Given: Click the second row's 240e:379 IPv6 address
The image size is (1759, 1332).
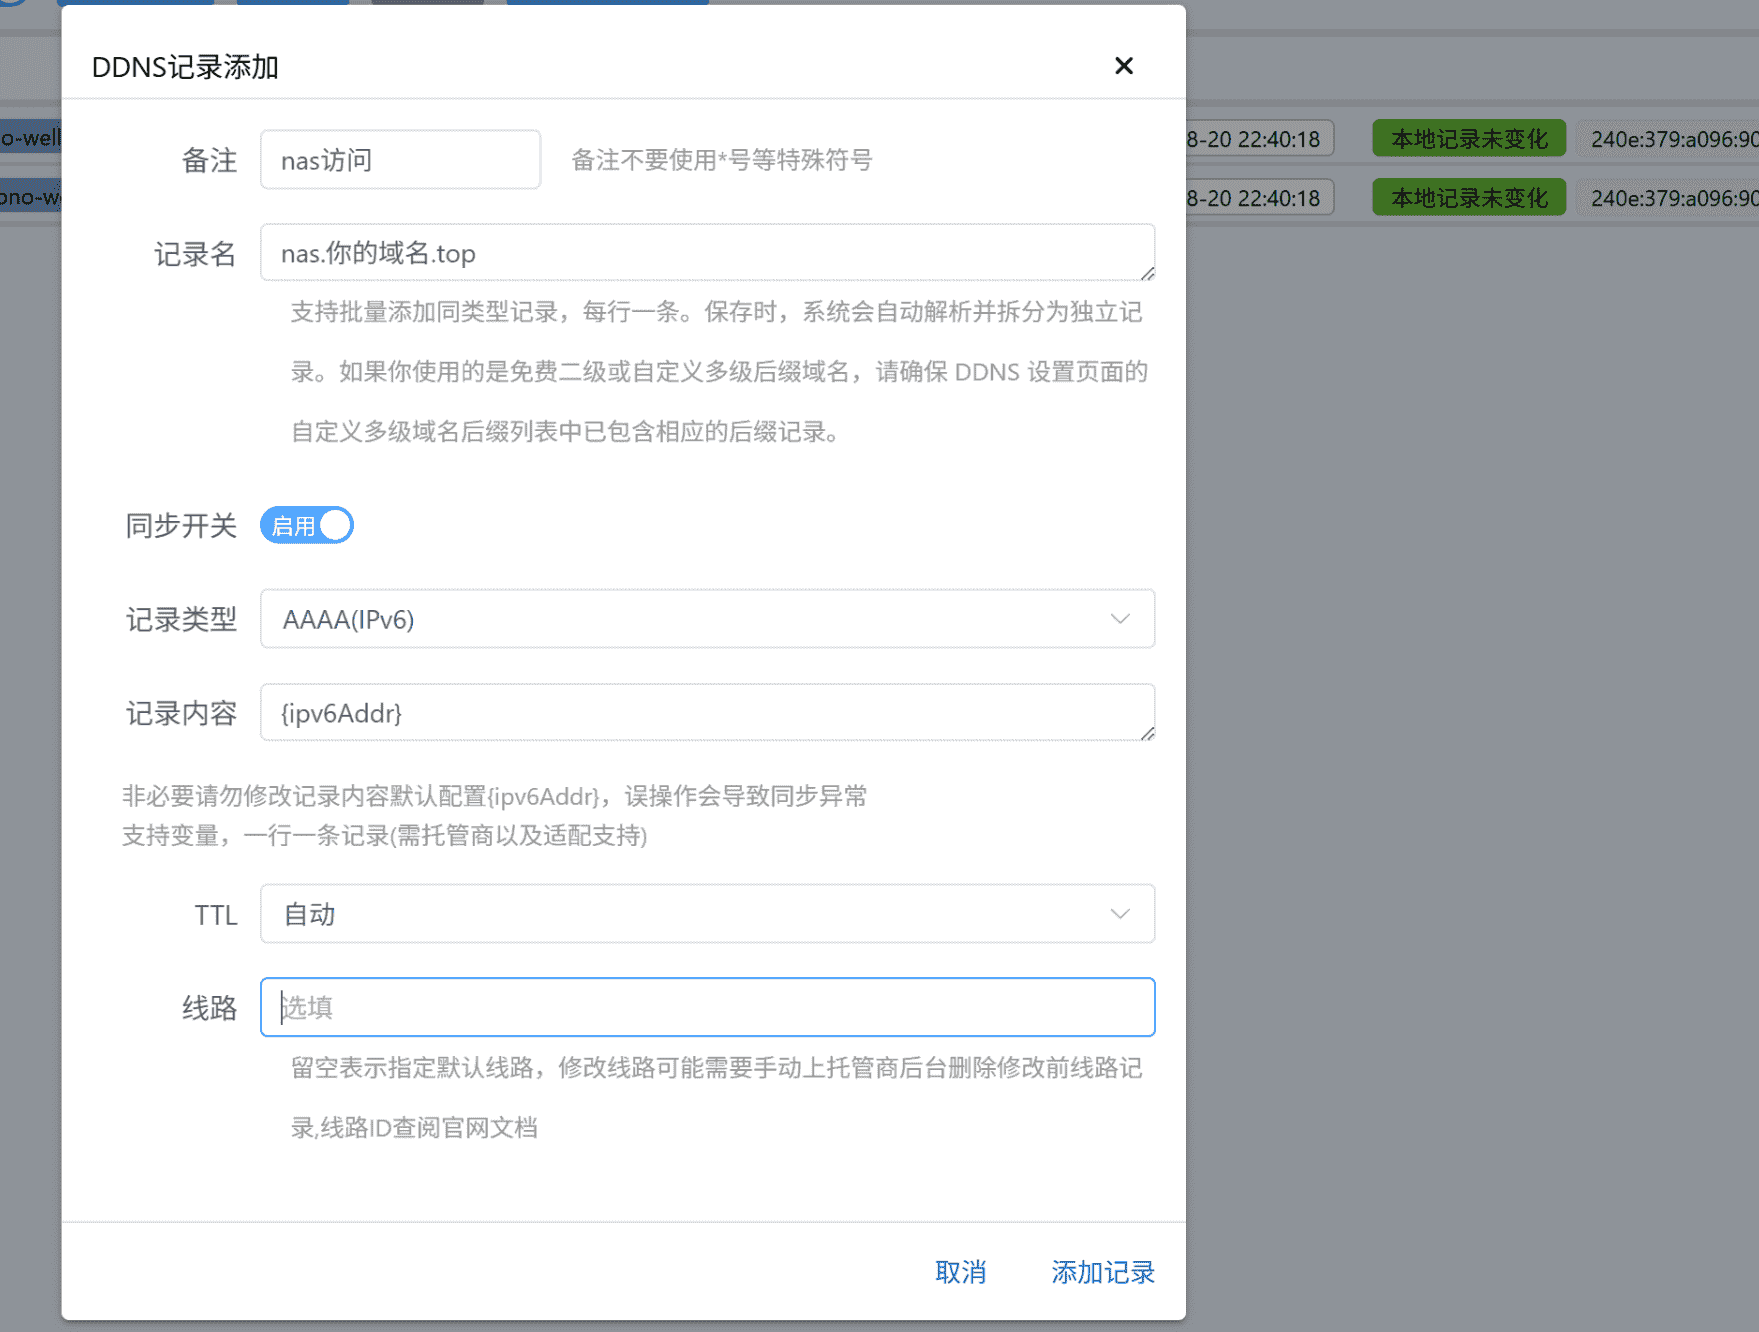Looking at the screenshot, I should 1672,198.
